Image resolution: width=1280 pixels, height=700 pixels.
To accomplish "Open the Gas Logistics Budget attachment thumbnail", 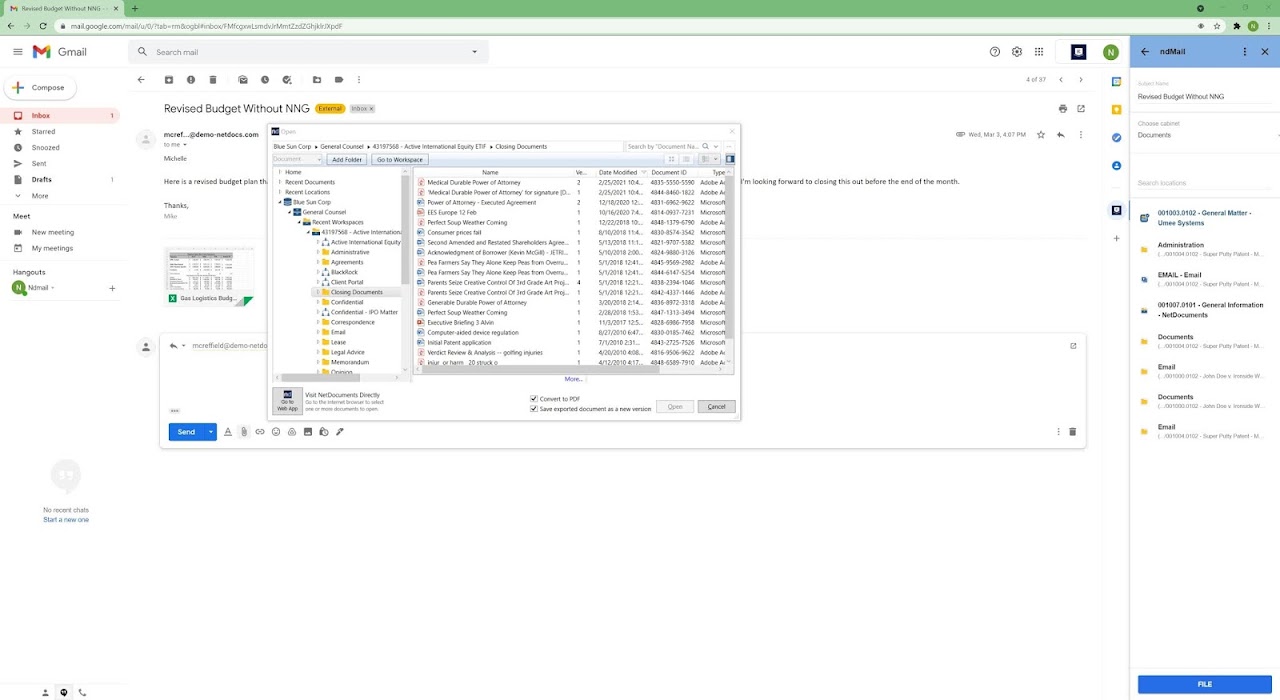I will pos(209,276).
